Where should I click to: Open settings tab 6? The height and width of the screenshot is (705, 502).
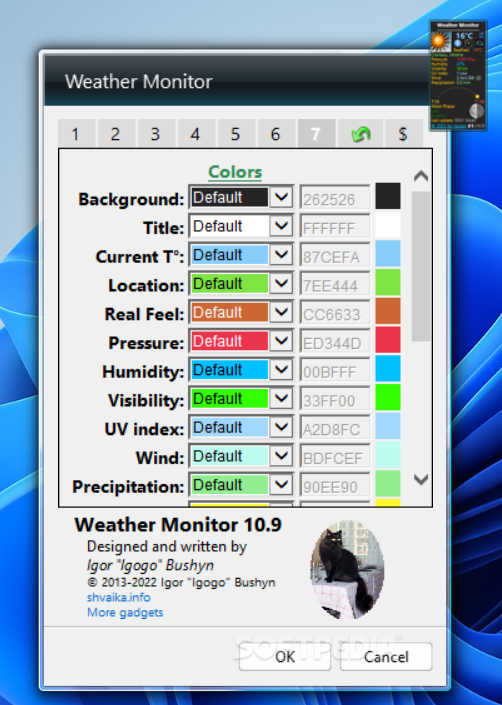[x=276, y=134]
